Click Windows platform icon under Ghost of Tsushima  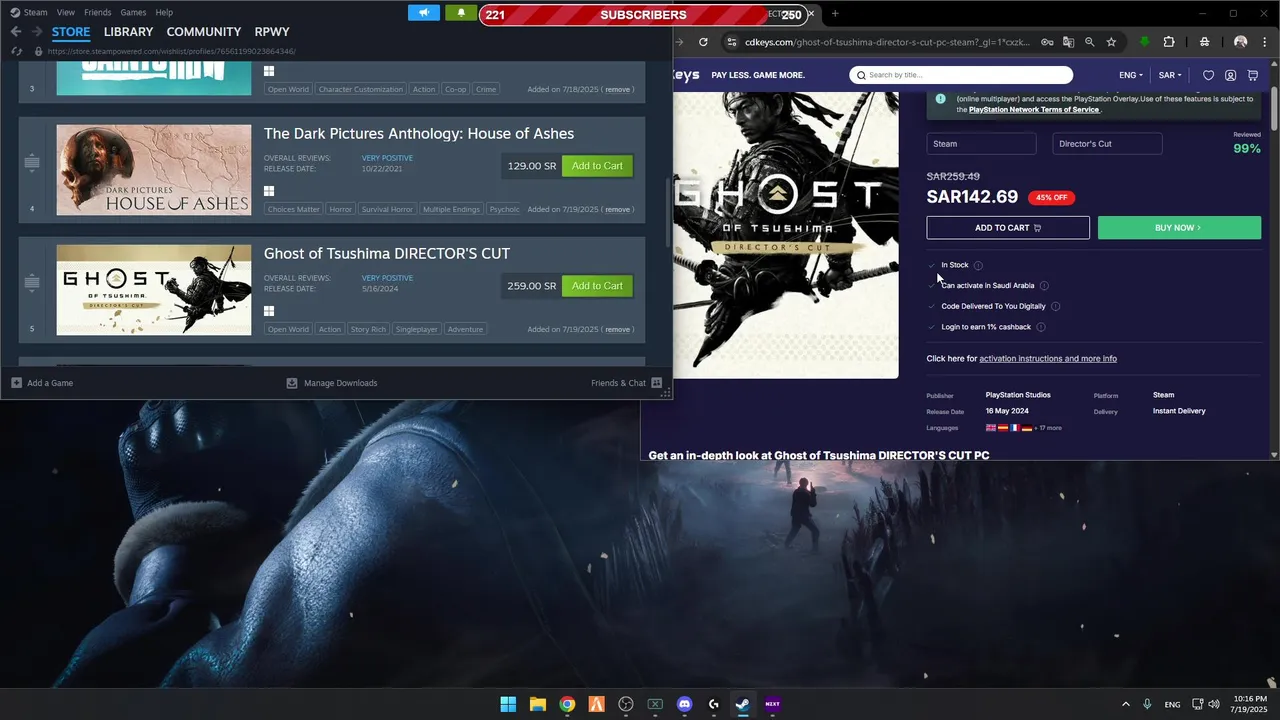click(x=269, y=311)
